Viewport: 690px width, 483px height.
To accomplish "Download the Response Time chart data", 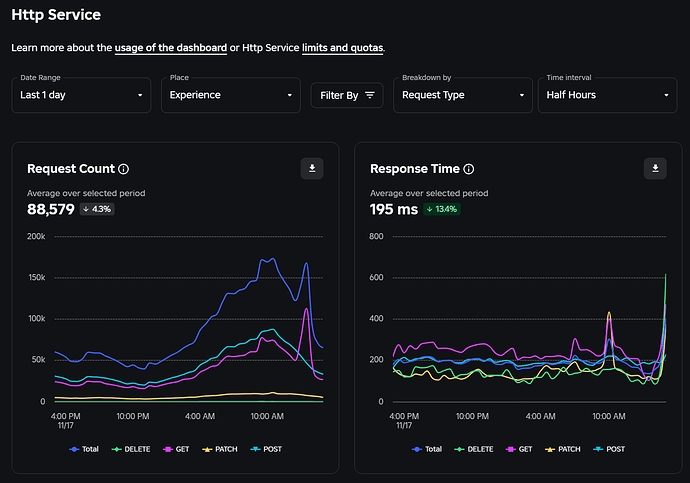I will 655,169.
